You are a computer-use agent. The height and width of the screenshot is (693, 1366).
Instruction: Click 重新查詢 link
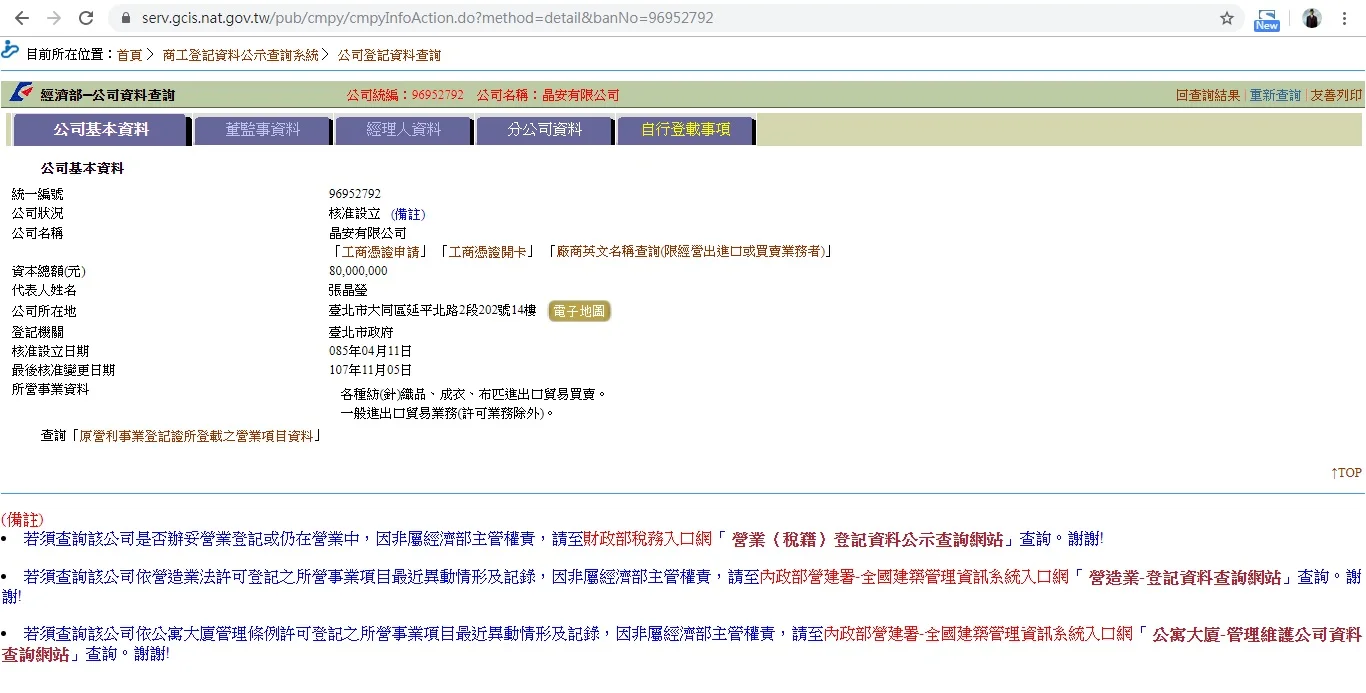[x=1275, y=95]
